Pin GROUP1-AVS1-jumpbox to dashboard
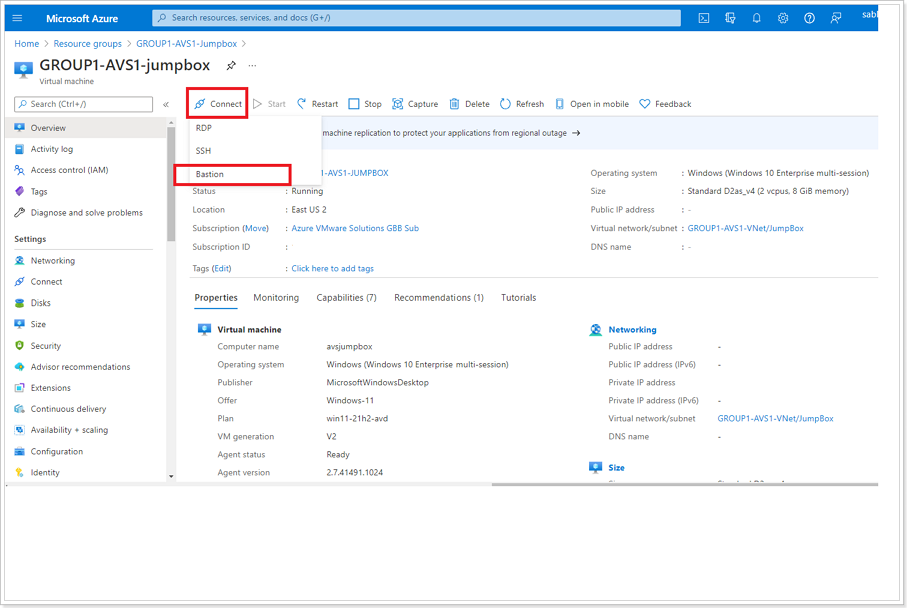 pyautogui.click(x=231, y=65)
